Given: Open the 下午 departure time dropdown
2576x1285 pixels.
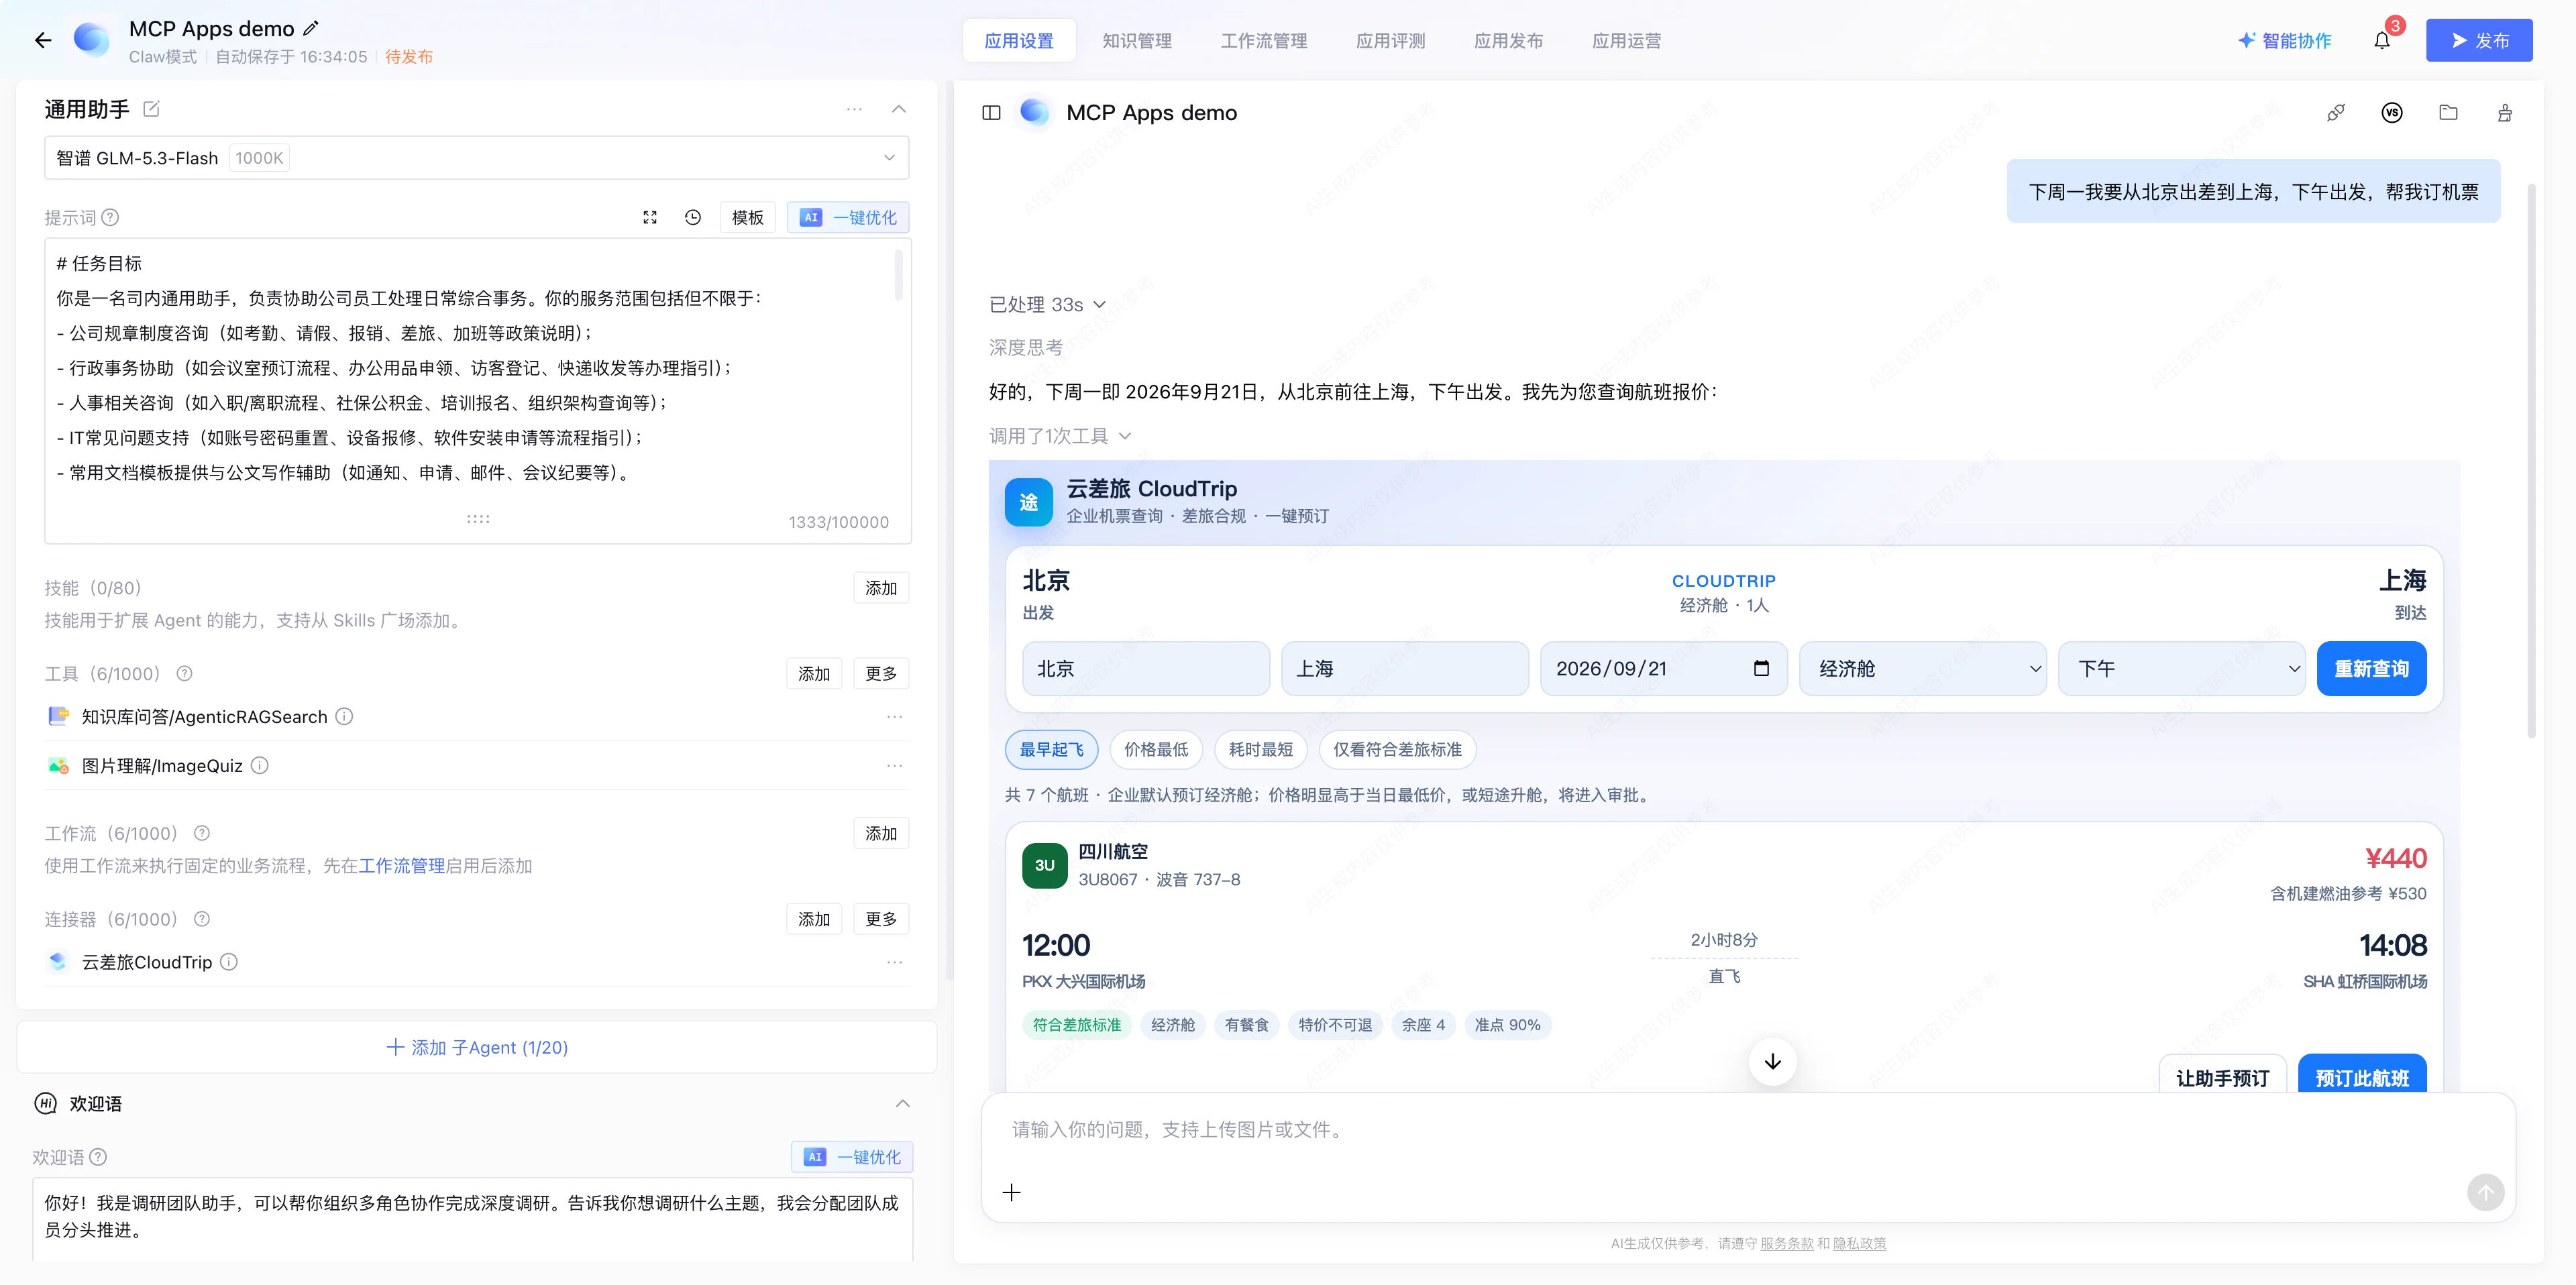Looking at the screenshot, I should tap(2181, 669).
